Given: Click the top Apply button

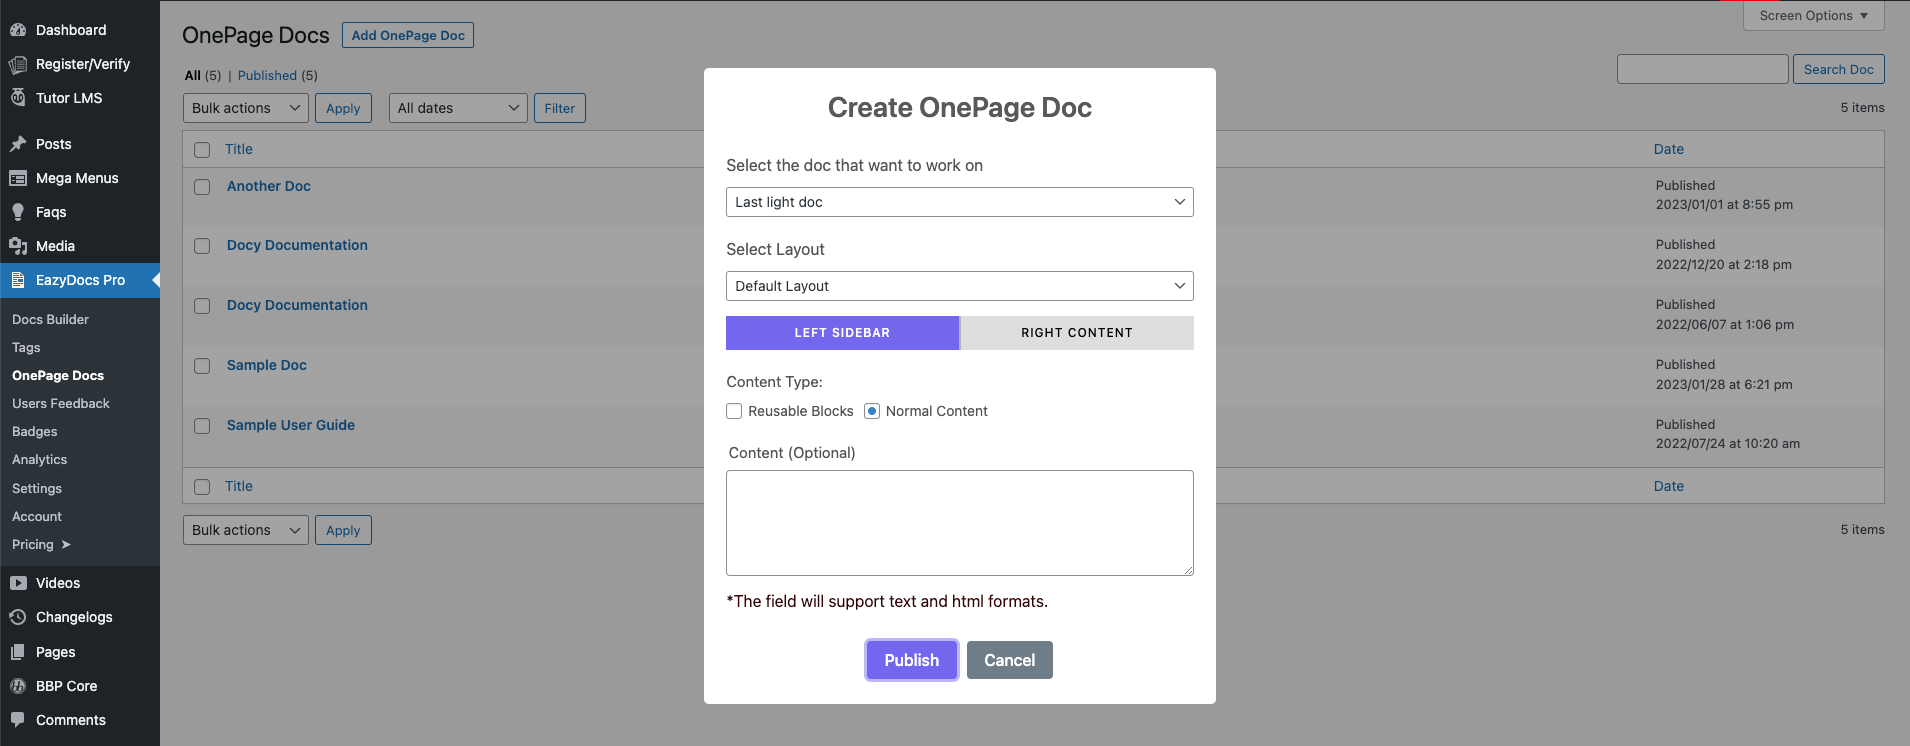Looking at the screenshot, I should click(343, 108).
